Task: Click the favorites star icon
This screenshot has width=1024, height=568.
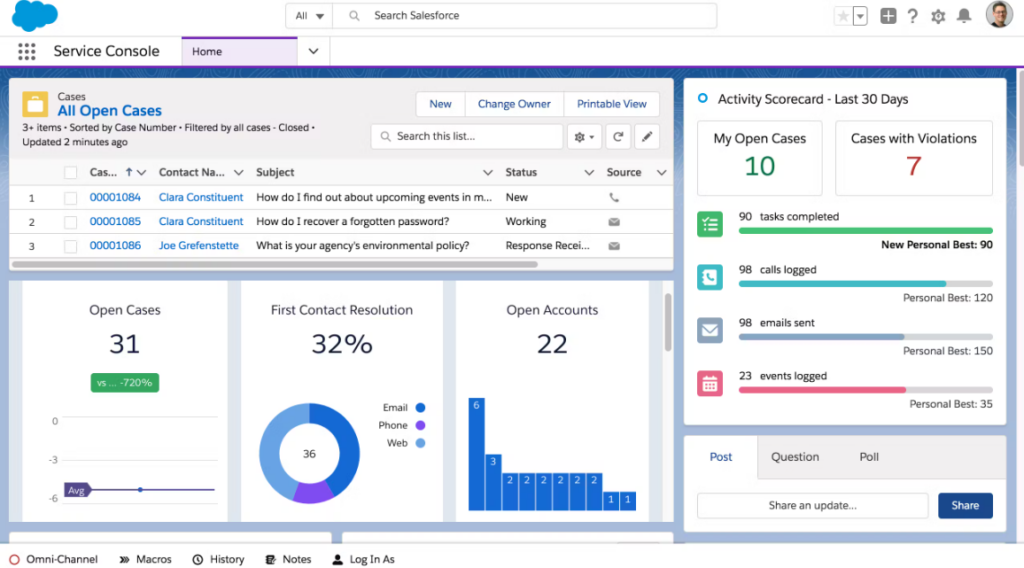Action: point(843,16)
